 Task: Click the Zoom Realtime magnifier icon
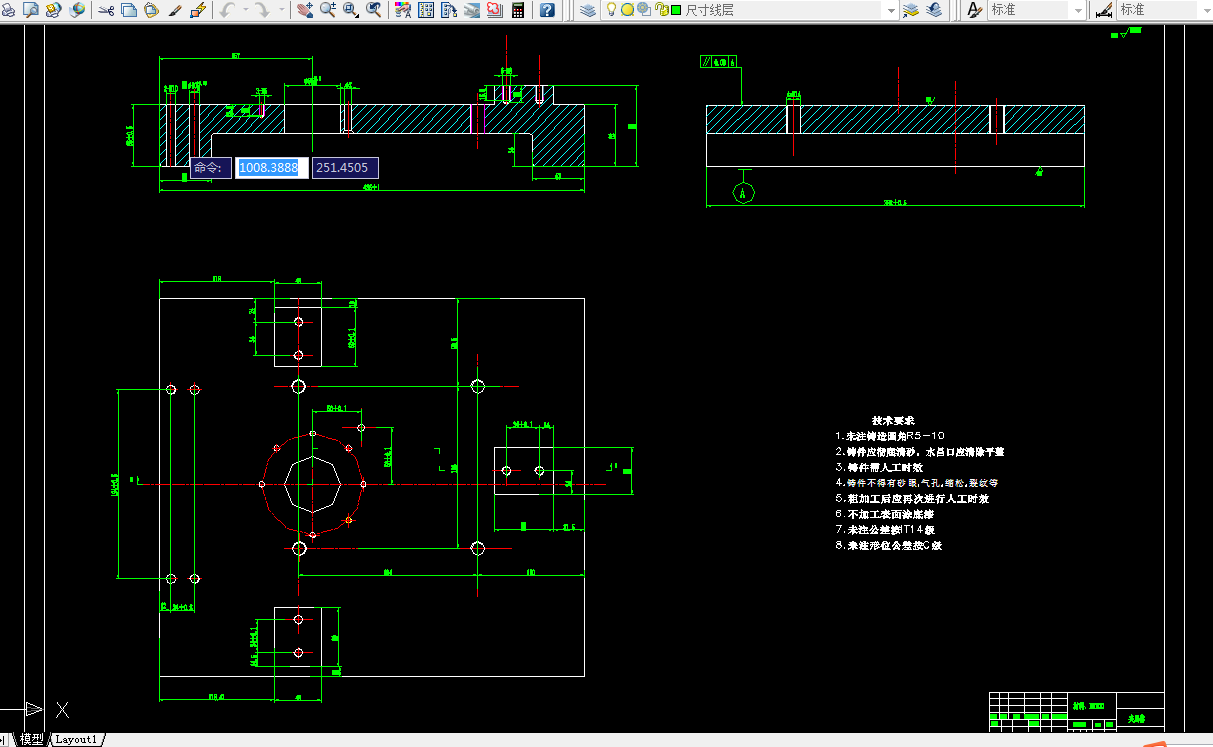pyautogui.click(x=328, y=10)
